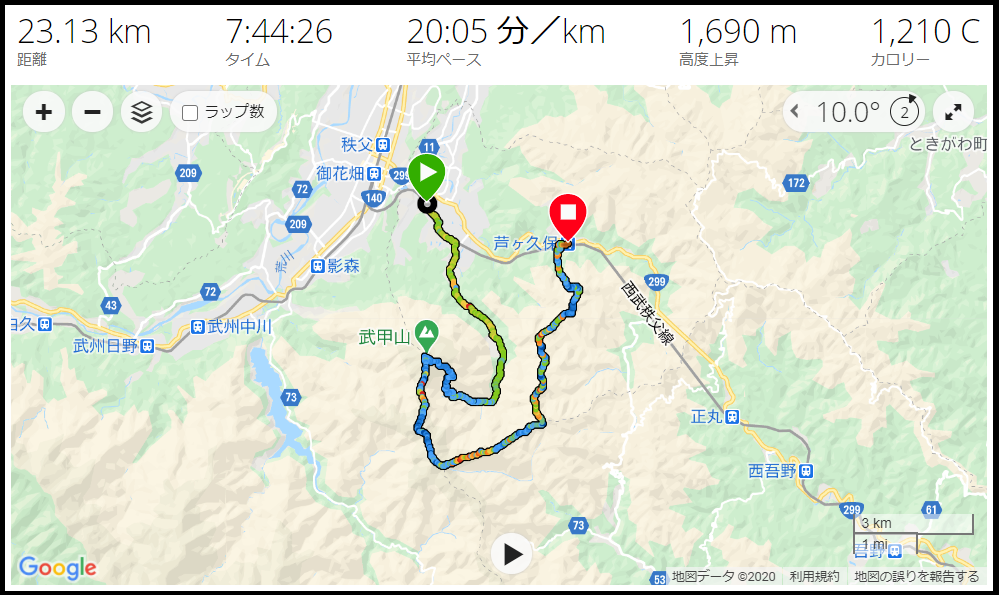Zoom out with the minus button

(92, 112)
